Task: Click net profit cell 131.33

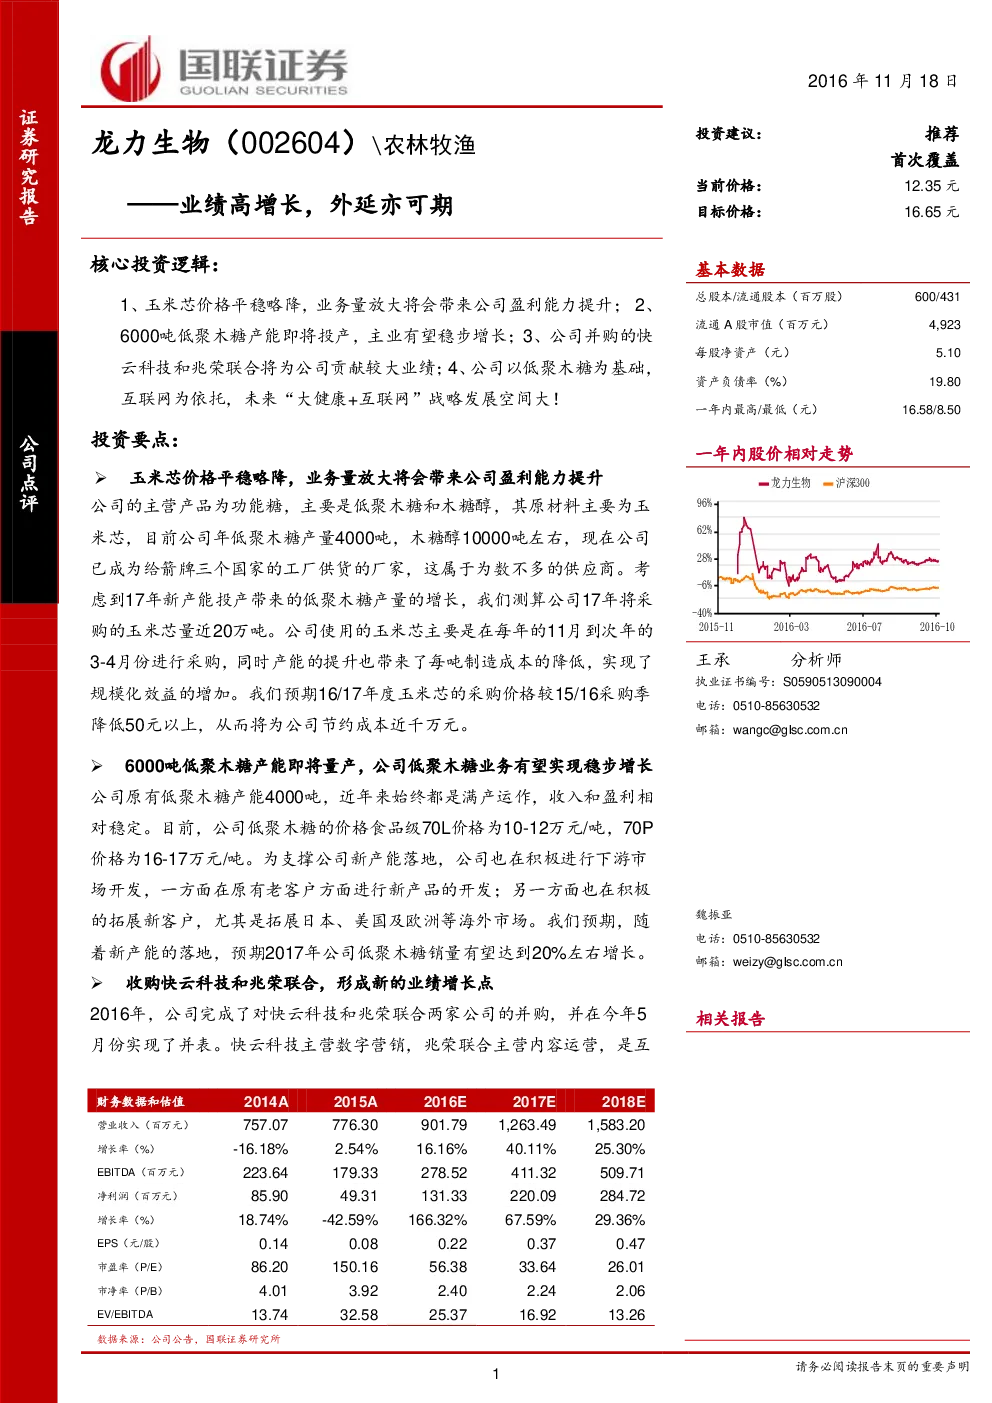Action: [x=444, y=1196]
